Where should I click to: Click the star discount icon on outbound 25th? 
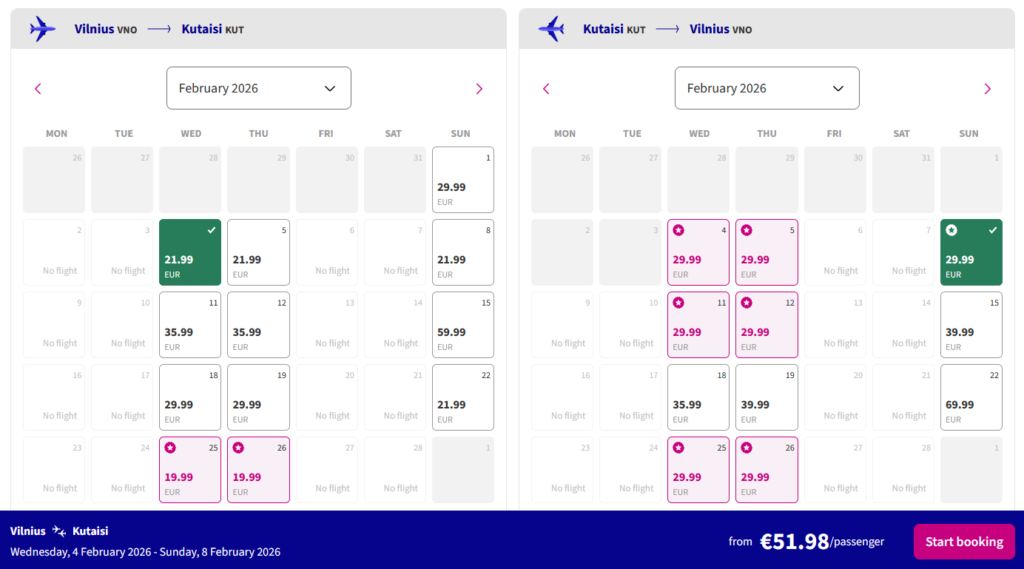(x=170, y=448)
